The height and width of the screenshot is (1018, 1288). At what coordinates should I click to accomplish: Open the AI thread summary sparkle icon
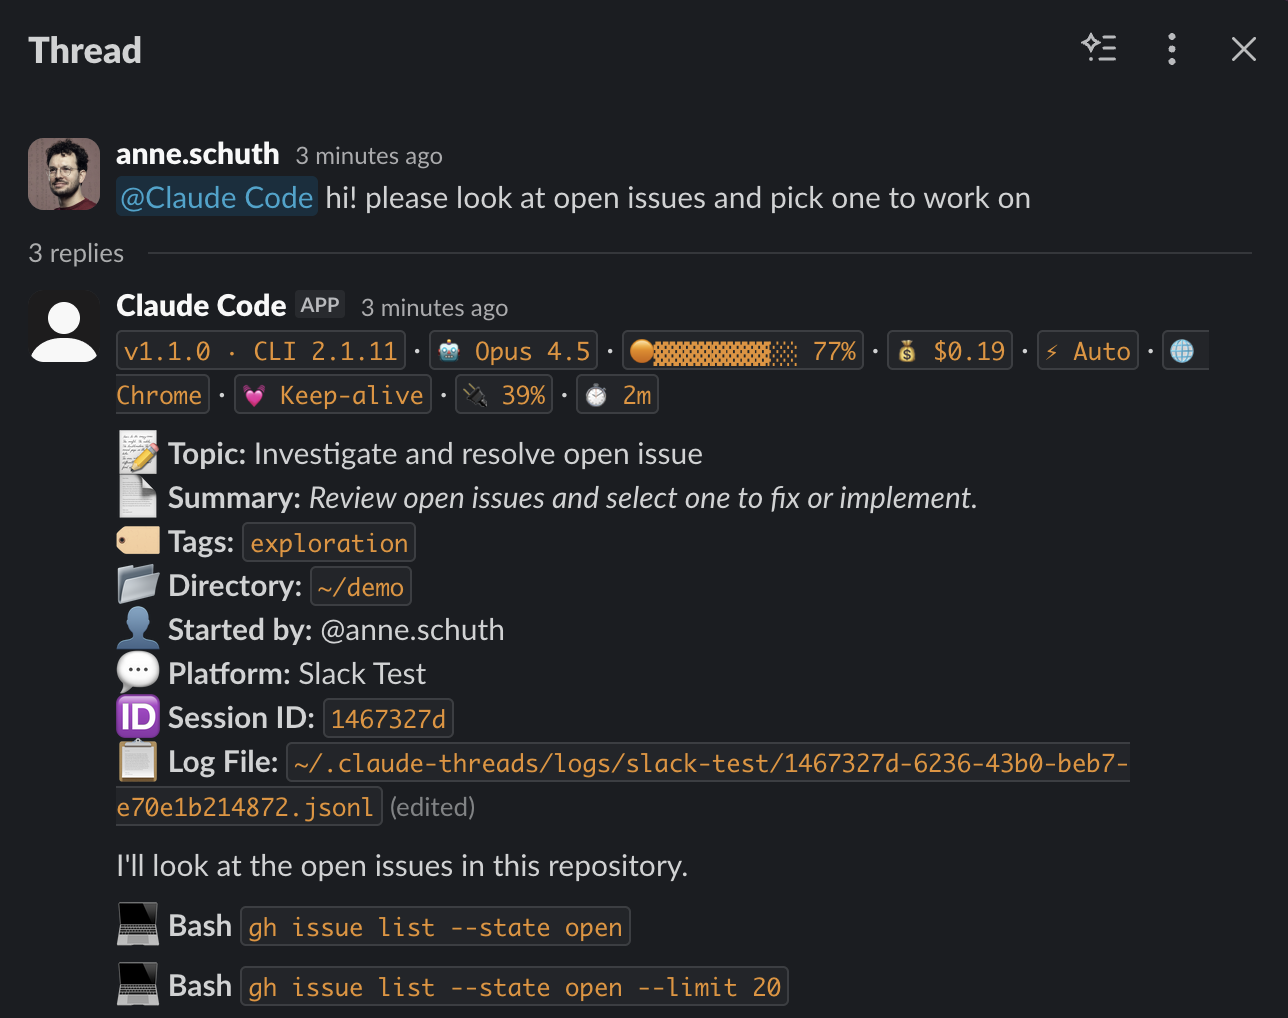1099,48
